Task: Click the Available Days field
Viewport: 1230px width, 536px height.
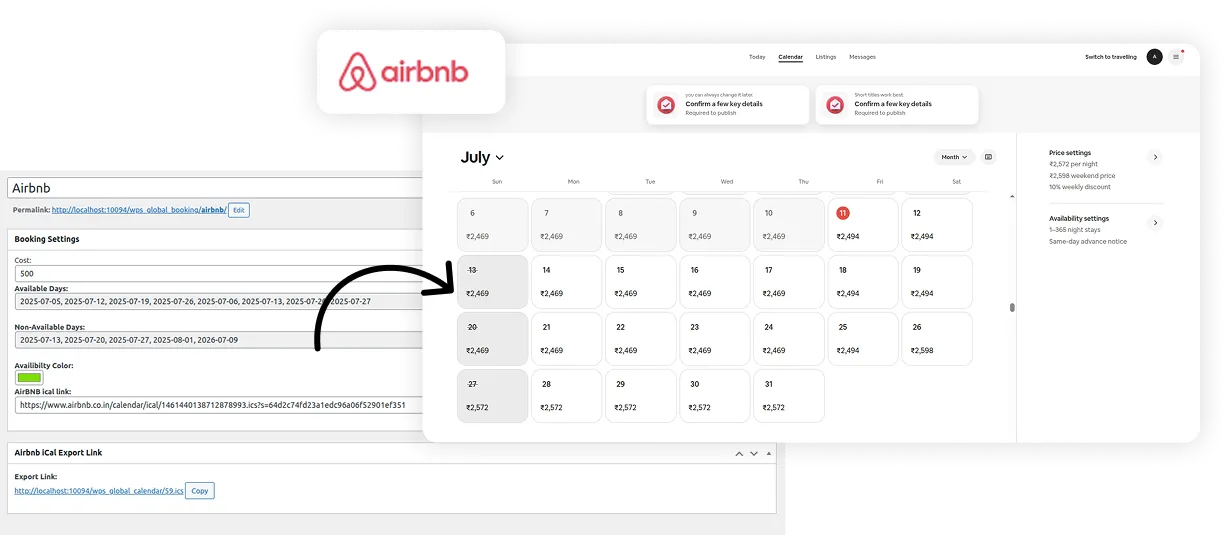Action: pyautogui.click(x=219, y=301)
